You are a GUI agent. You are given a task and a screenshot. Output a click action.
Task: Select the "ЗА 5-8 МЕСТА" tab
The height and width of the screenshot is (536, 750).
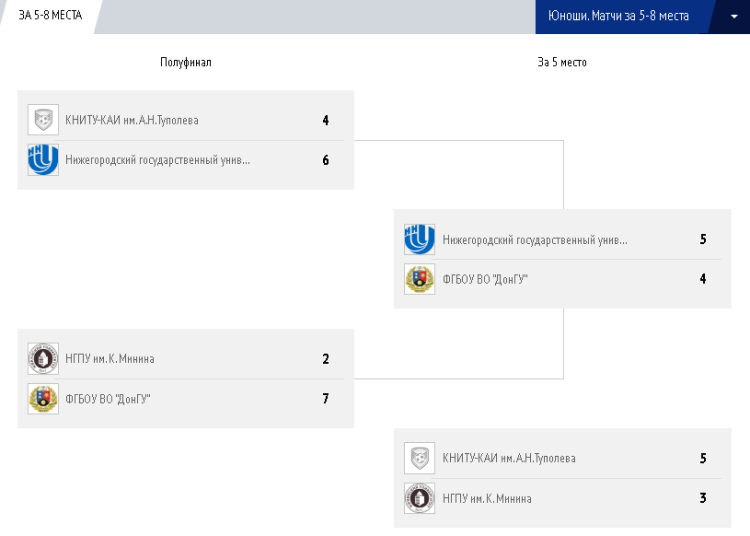(50, 16)
